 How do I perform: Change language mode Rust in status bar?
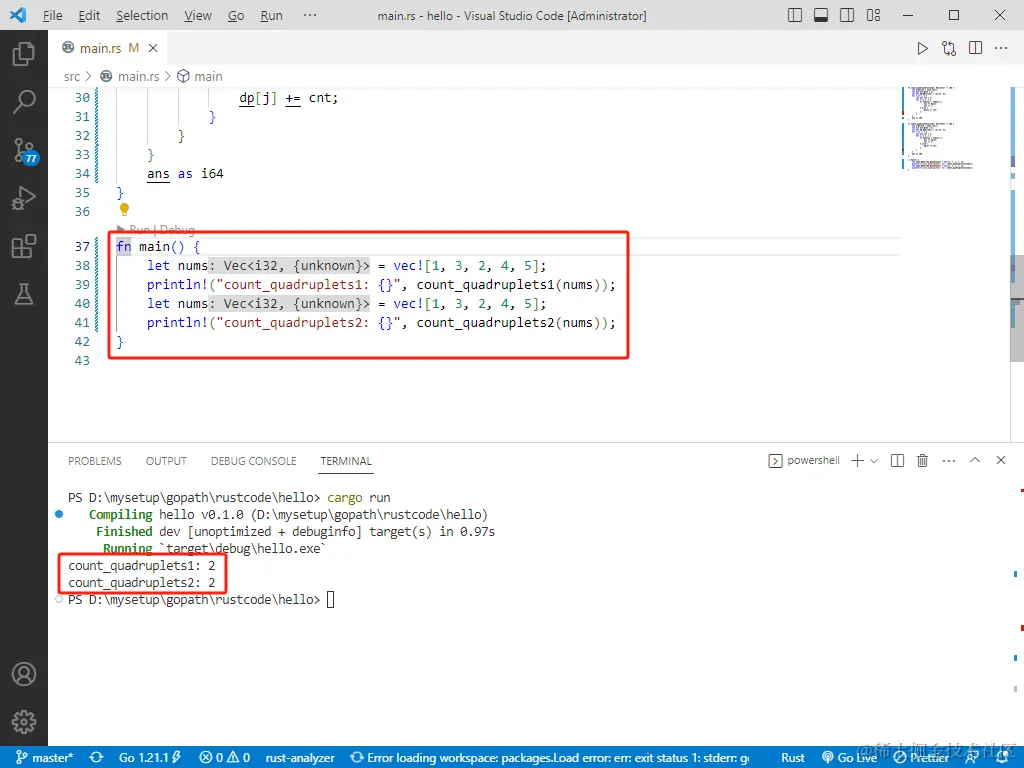[x=793, y=758]
